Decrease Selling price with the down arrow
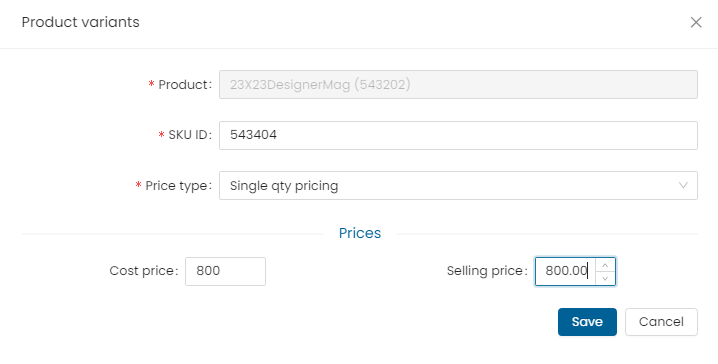Screen dimensions: 718x364 pyautogui.click(x=605, y=278)
